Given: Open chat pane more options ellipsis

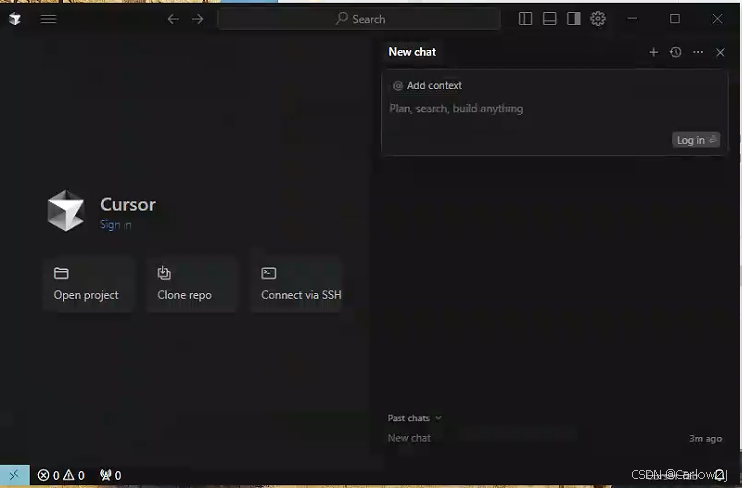Looking at the screenshot, I should [x=698, y=52].
